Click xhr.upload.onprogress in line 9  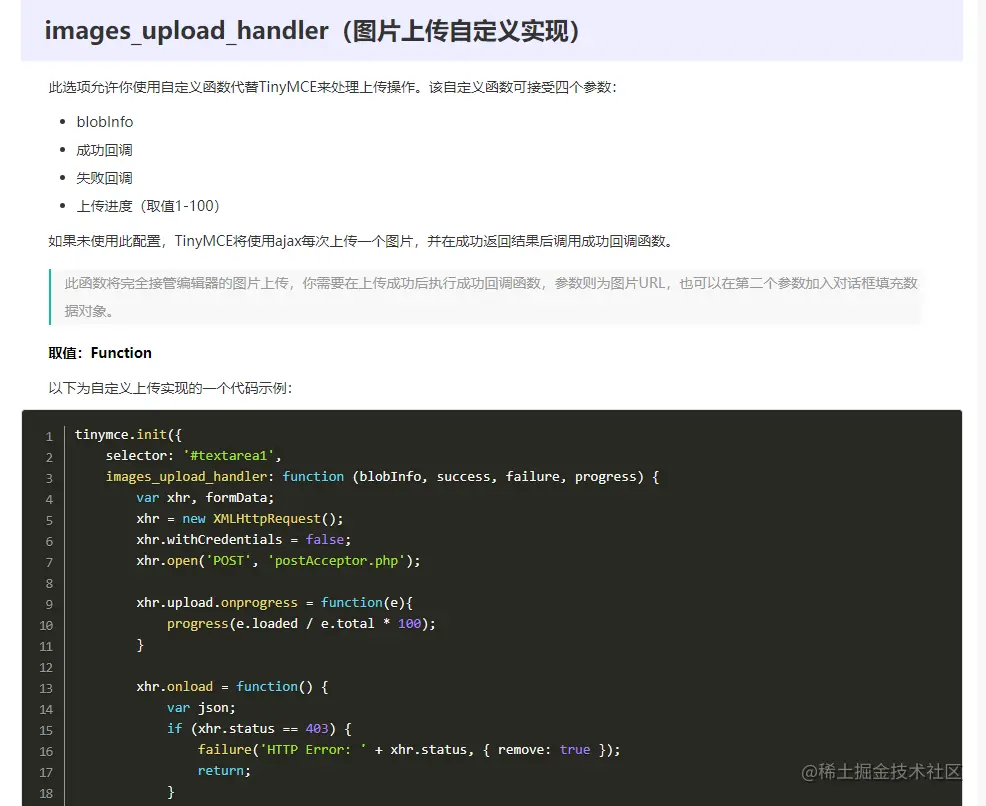pyautogui.click(x=217, y=603)
